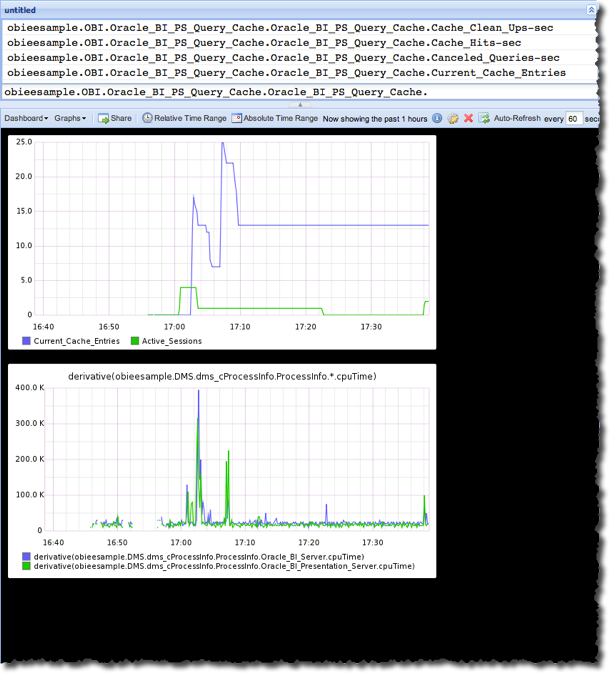Image resolution: width=610 pixels, height=674 pixels.
Task: Click the auto-refresh interval seconds field
Action: [x=573, y=118]
